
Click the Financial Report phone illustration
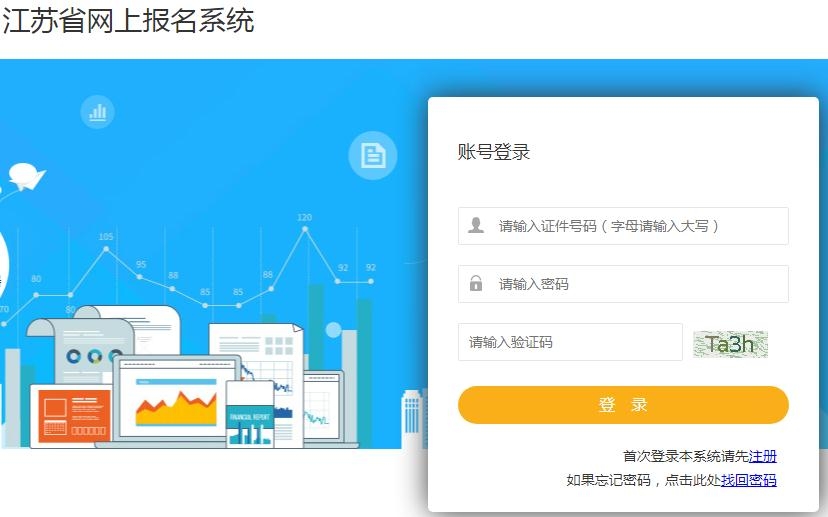[250, 414]
